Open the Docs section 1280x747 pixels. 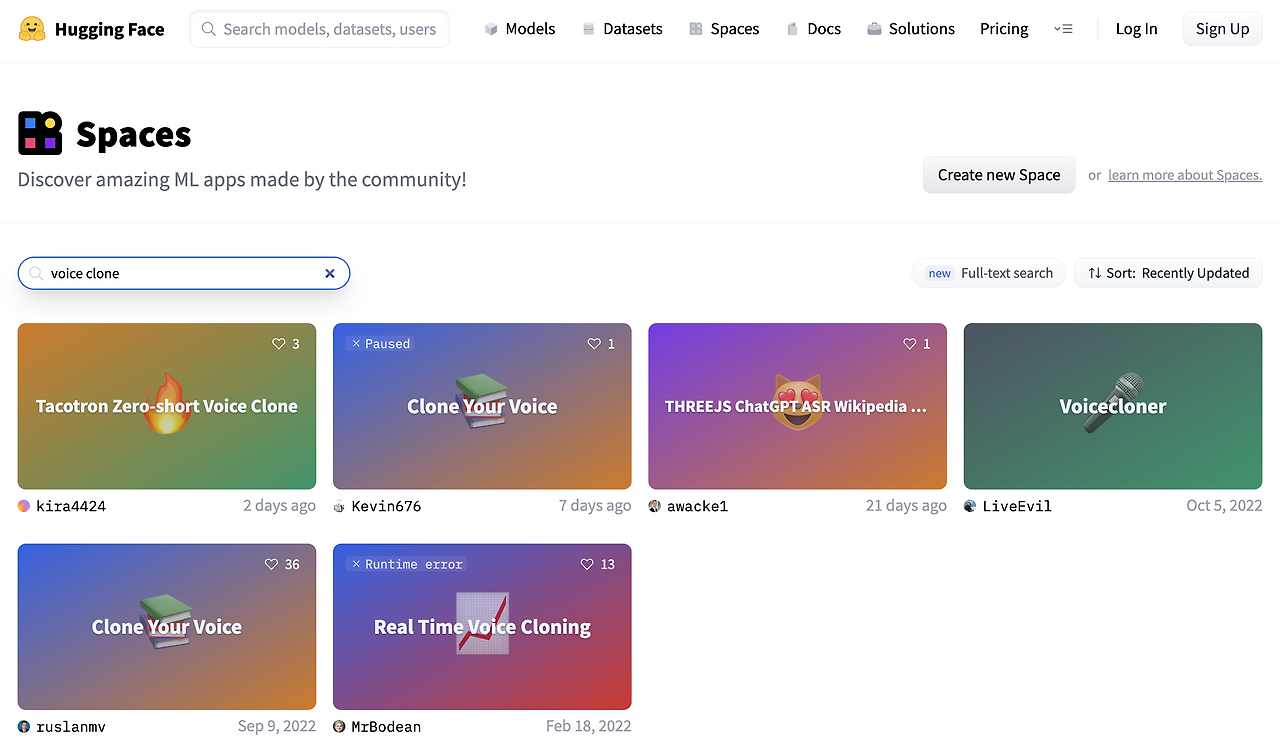pyautogui.click(x=813, y=29)
